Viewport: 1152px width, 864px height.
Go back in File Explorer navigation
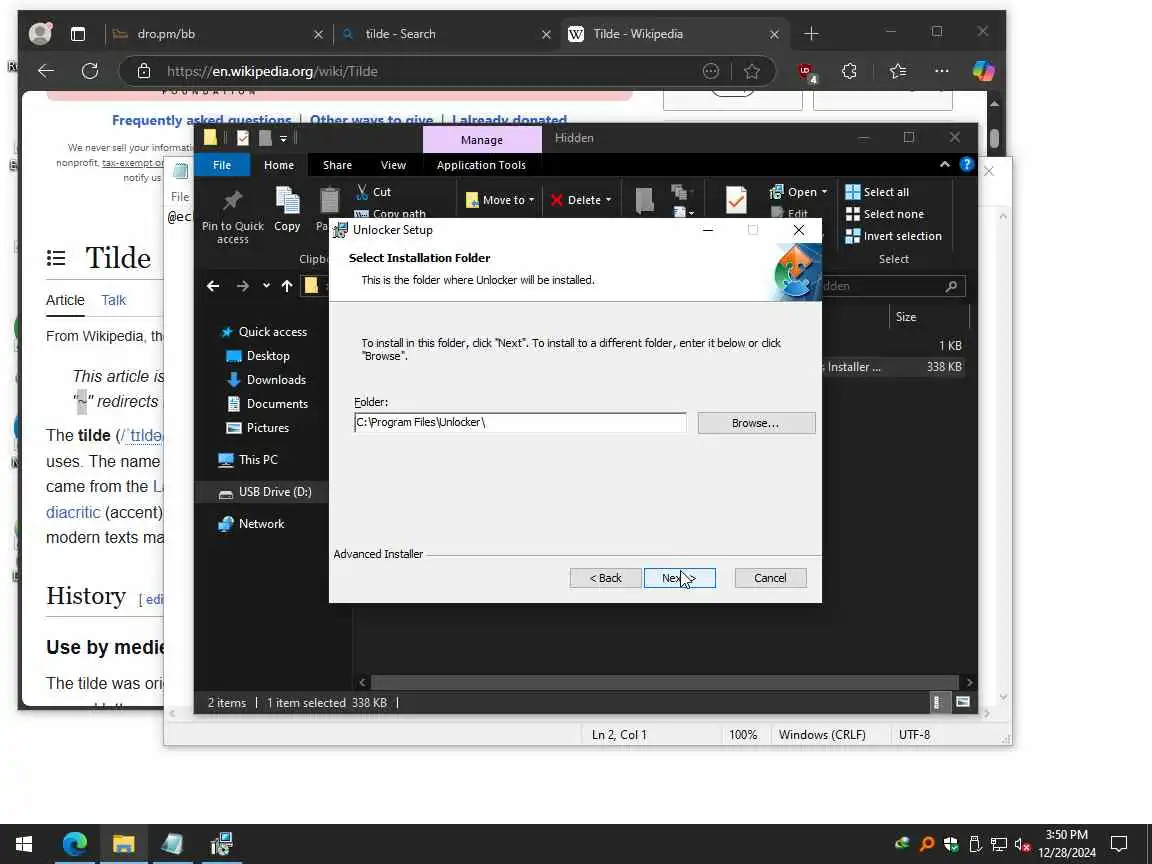coord(213,286)
